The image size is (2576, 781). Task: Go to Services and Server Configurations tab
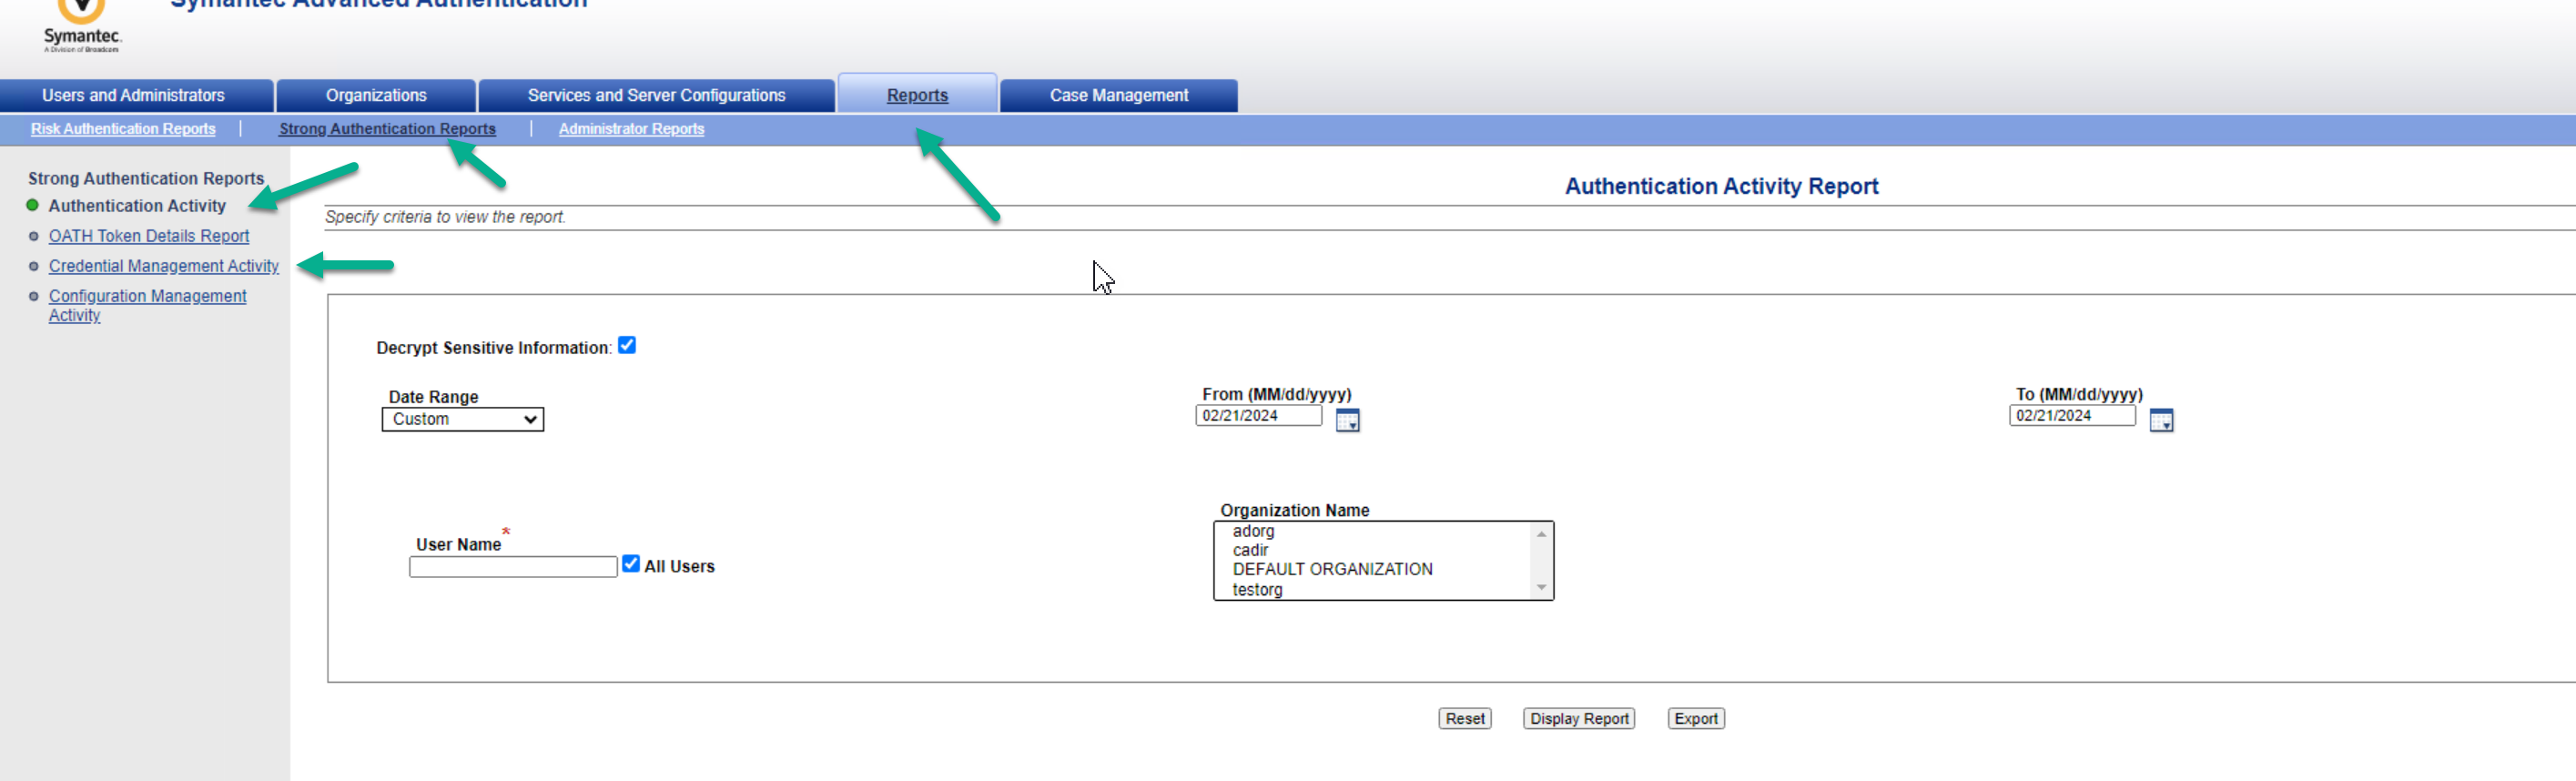click(x=657, y=96)
